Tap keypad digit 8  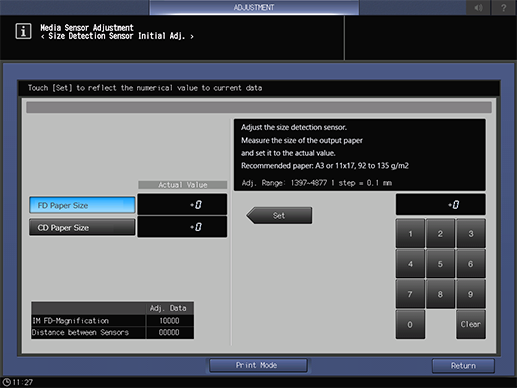[x=440, y=294]
